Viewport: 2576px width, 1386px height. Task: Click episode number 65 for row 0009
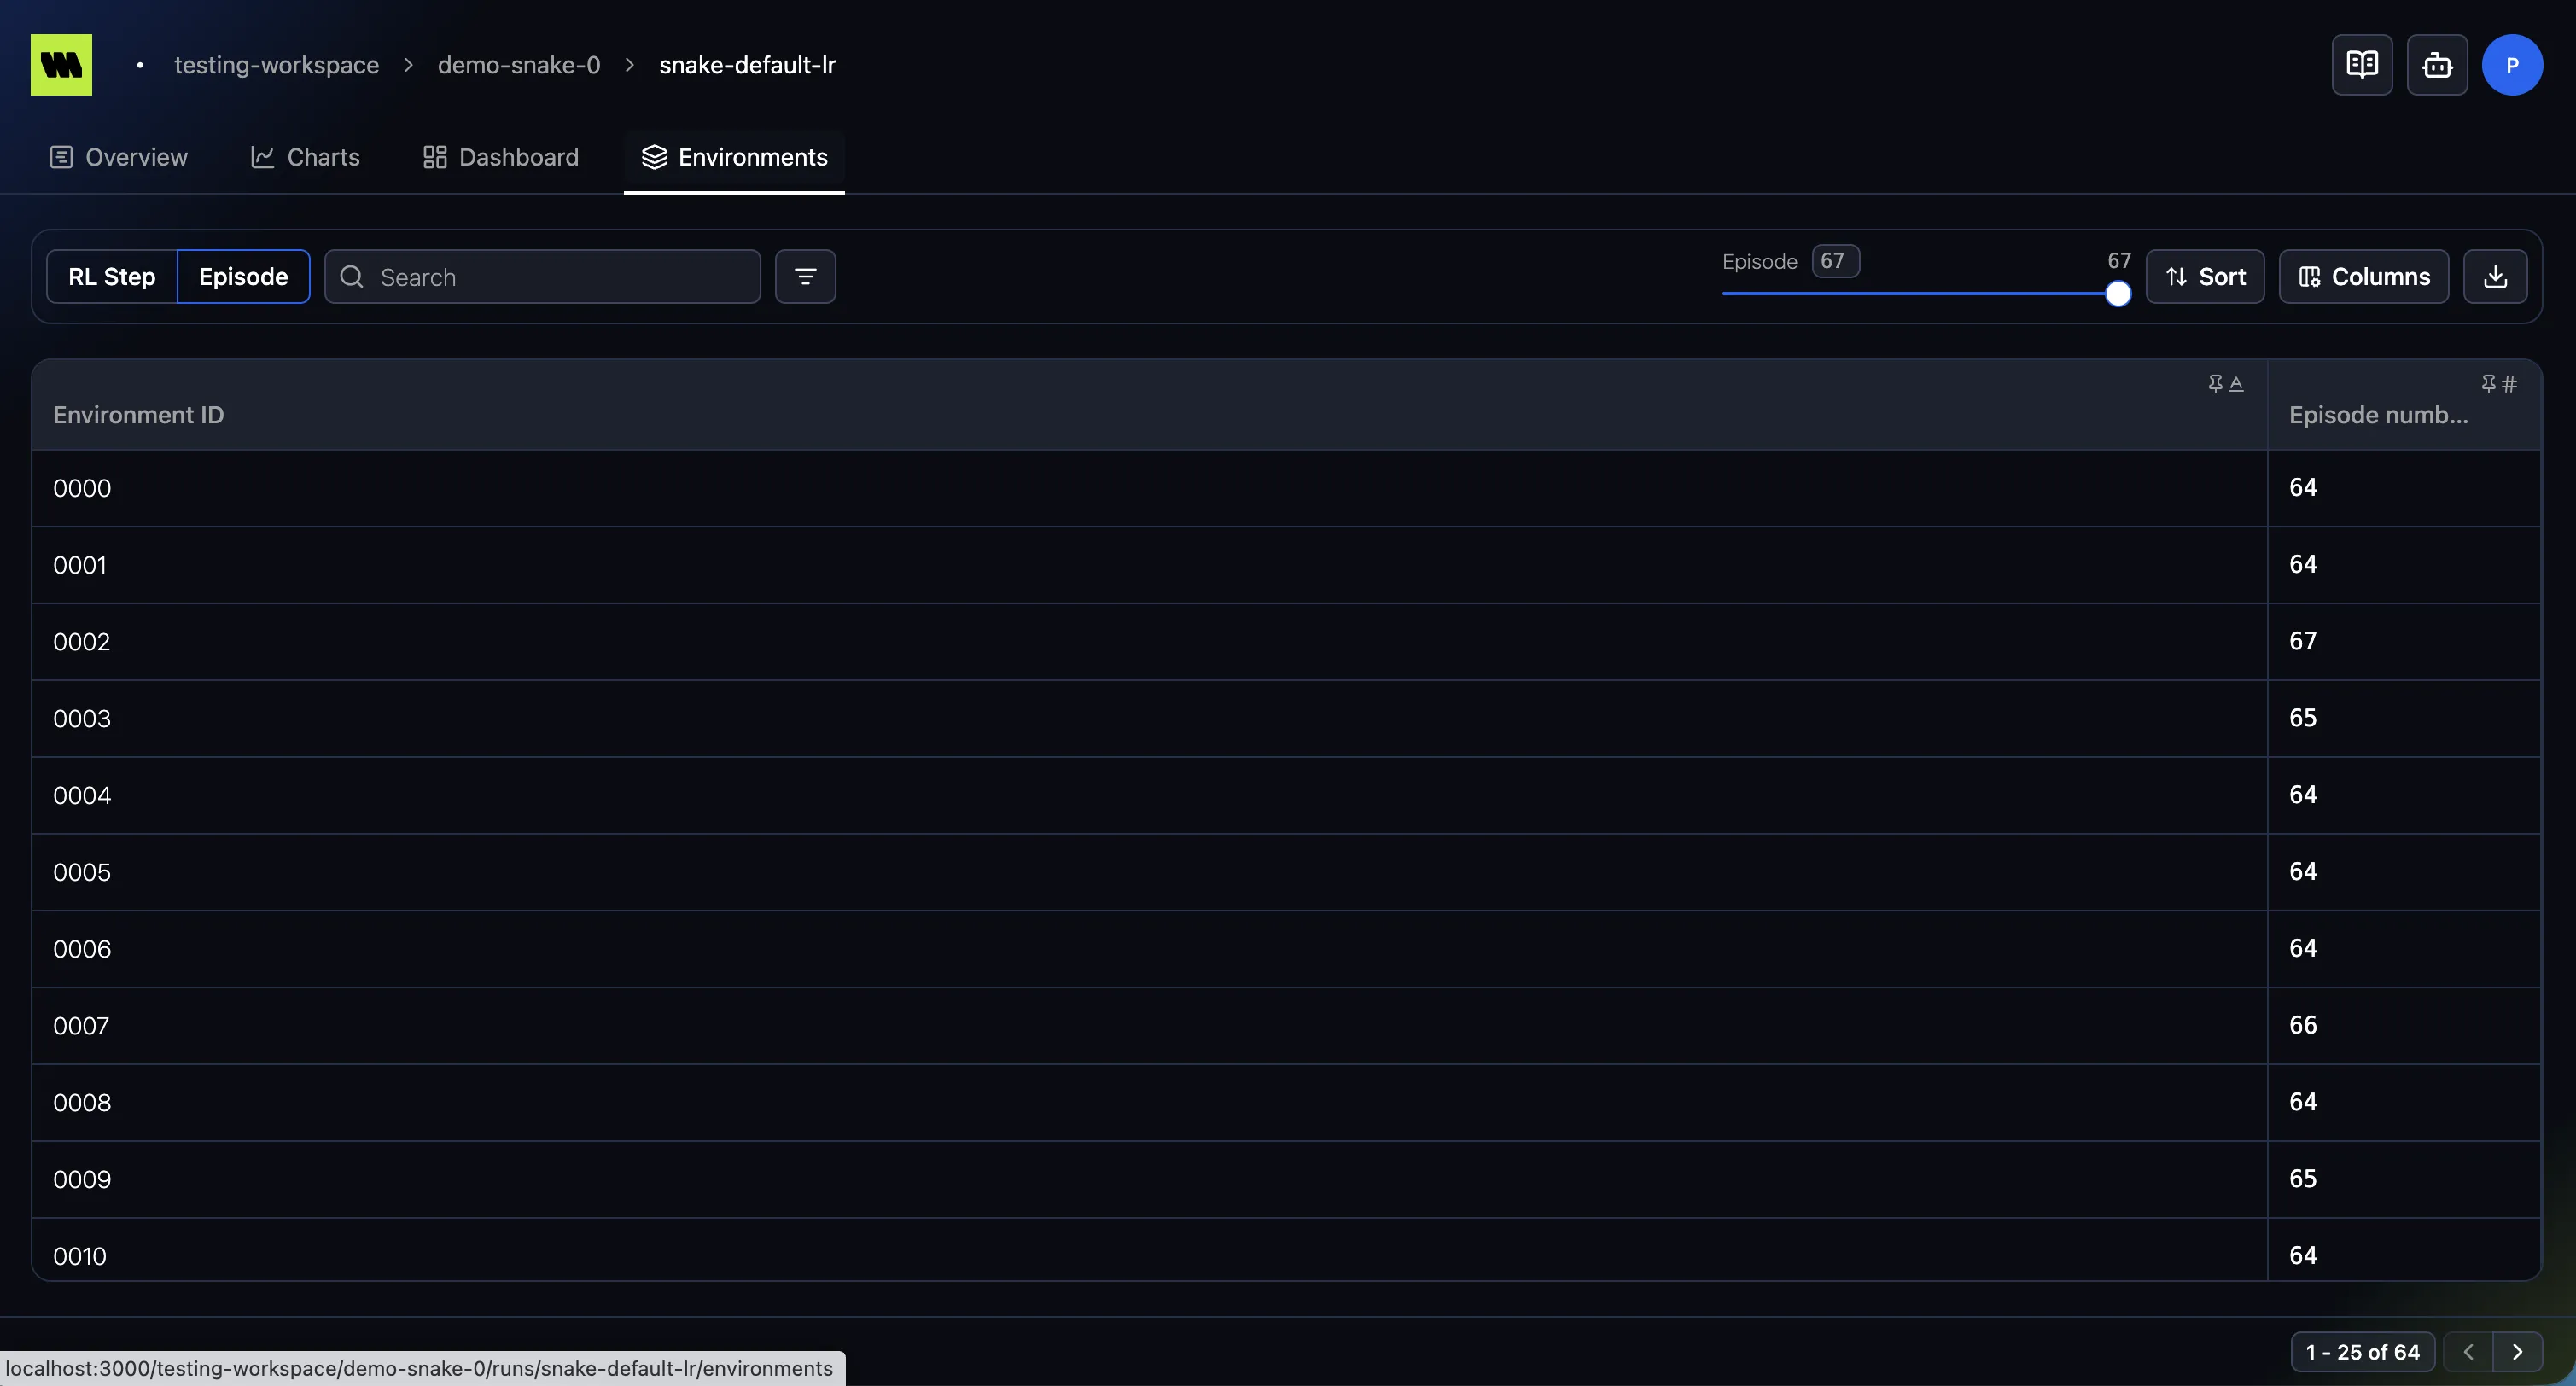[2303, 1179]
